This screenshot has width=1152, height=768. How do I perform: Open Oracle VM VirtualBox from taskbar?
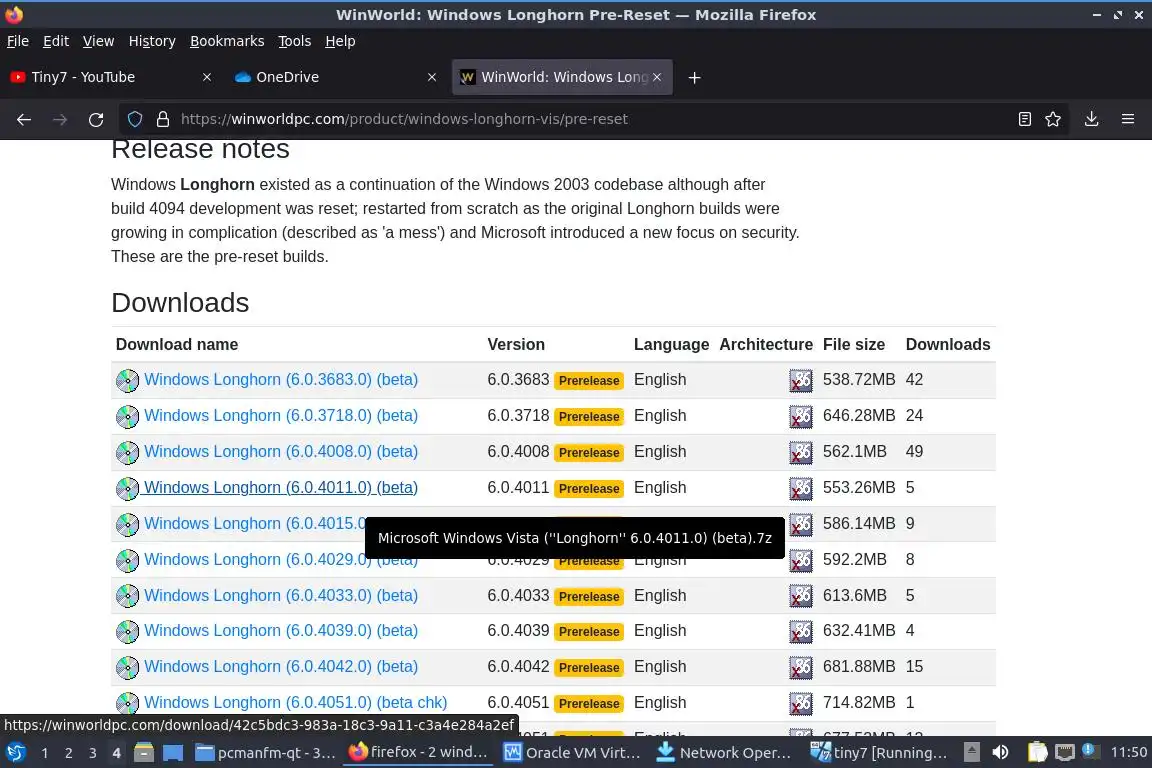(572, 753)
